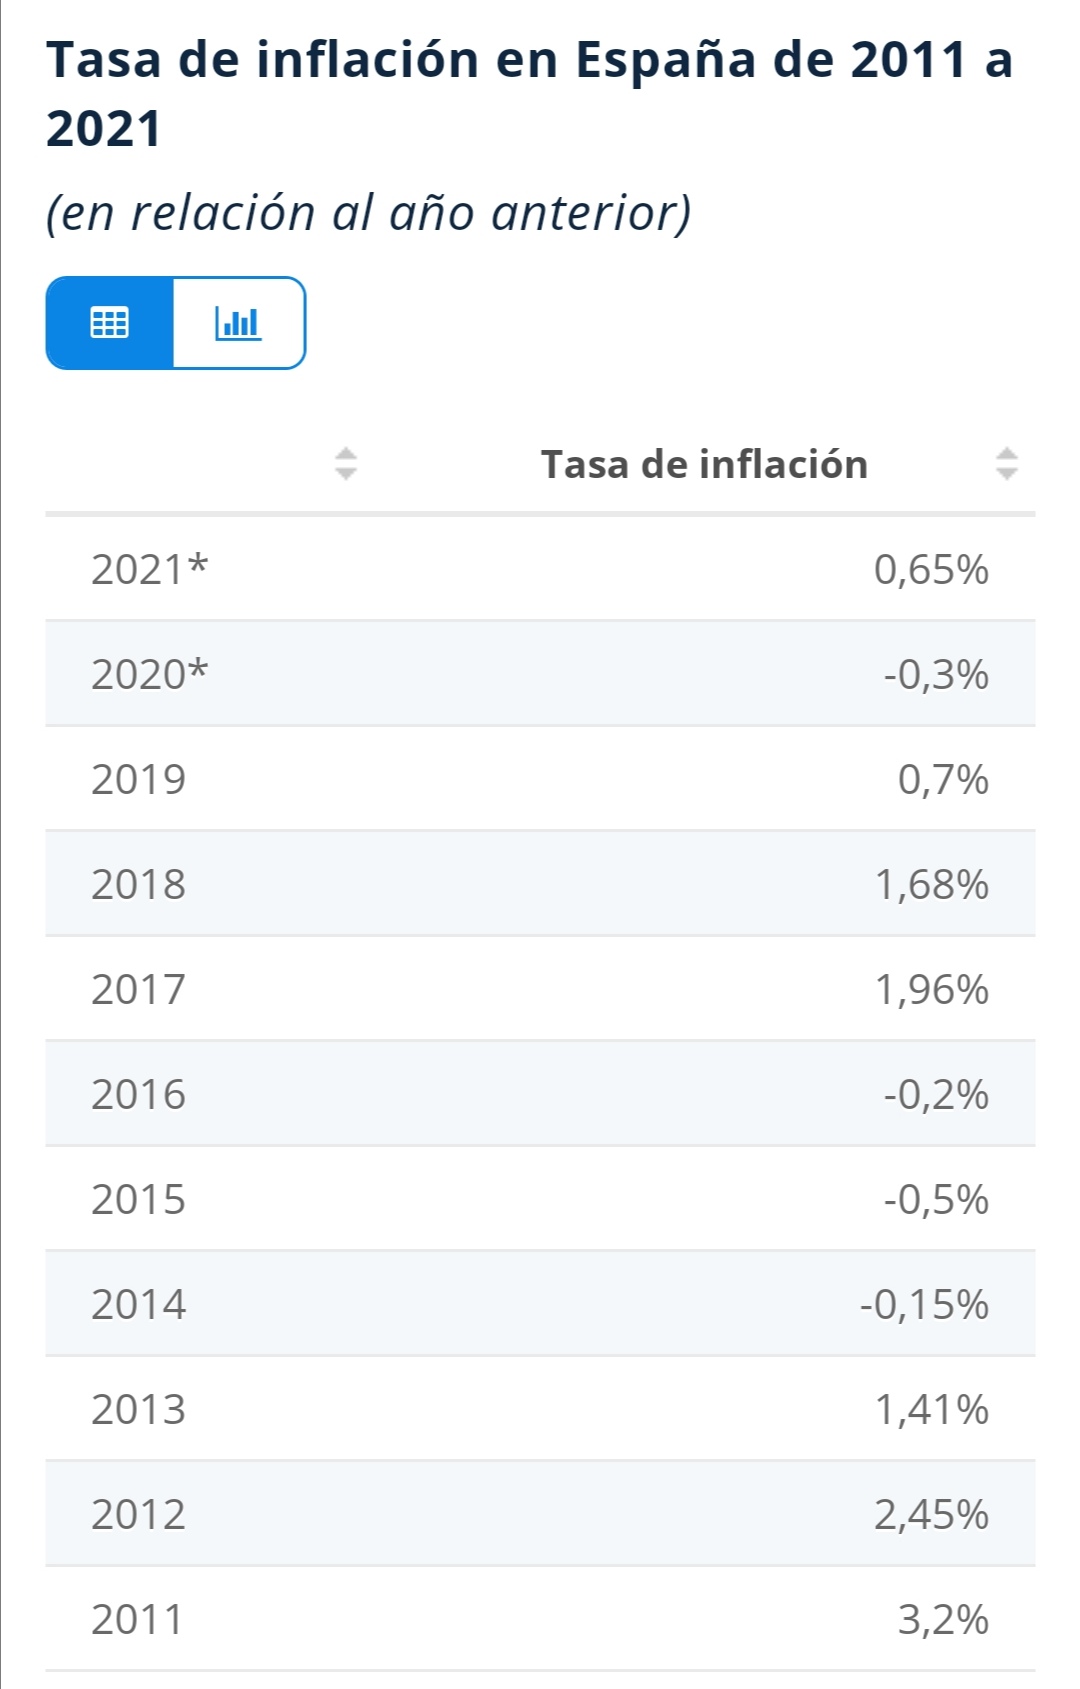
Task: Select the 2020* year cell
Action: [x=150, y=674]
